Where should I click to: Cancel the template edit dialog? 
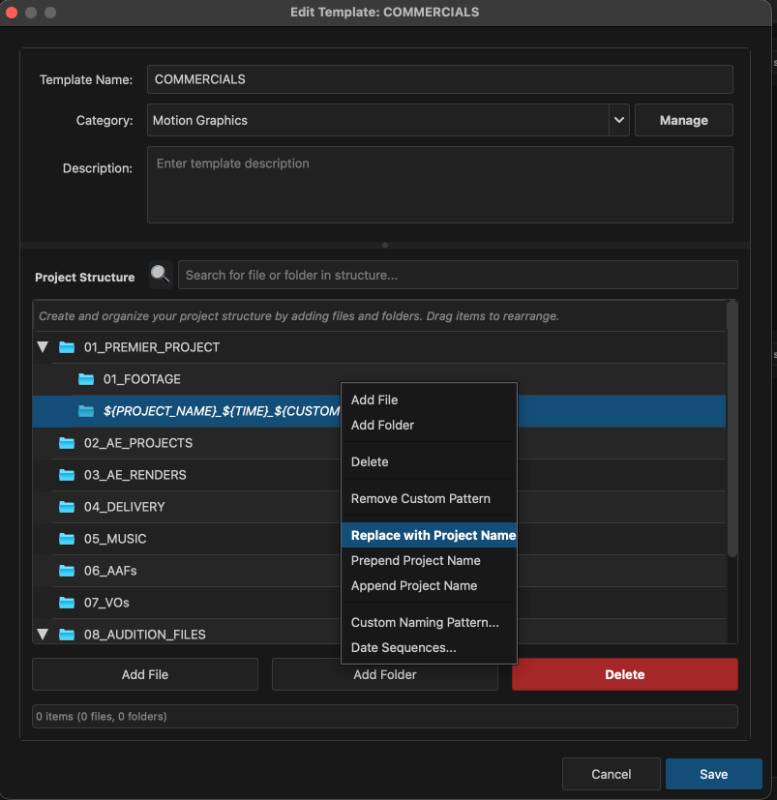611,774
